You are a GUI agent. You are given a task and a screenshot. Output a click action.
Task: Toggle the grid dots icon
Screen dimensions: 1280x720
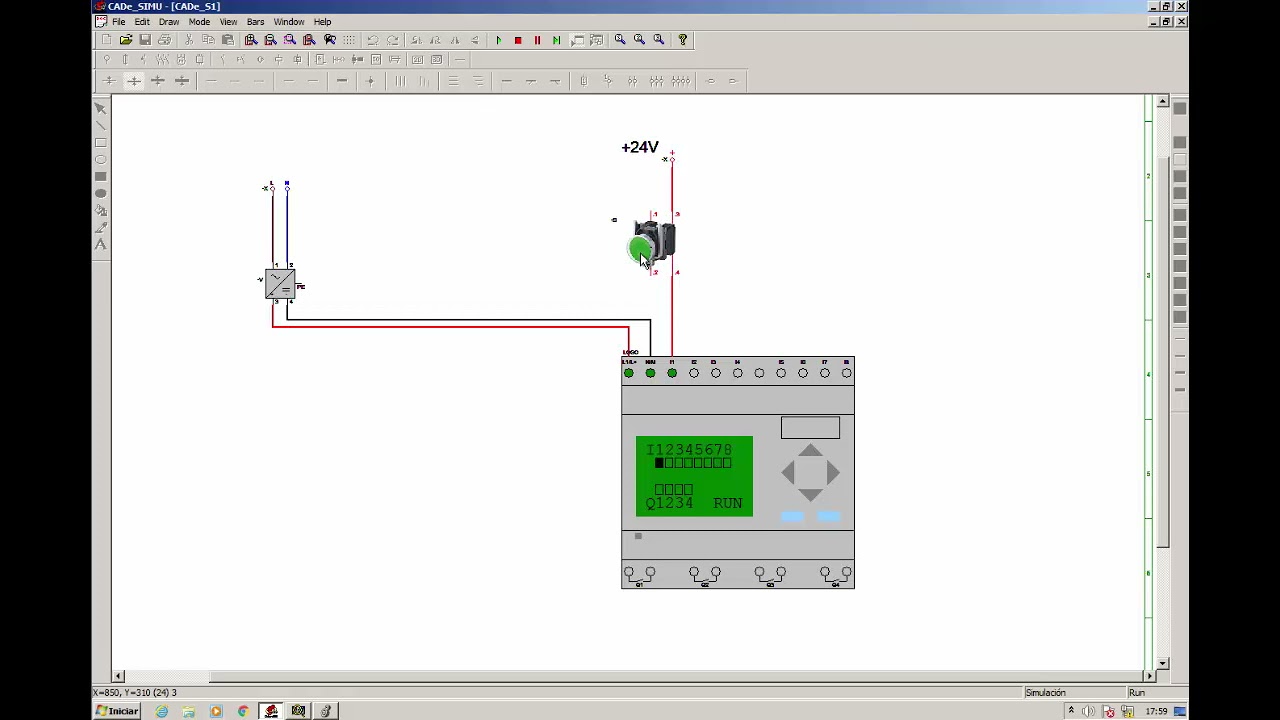point(349,40)
